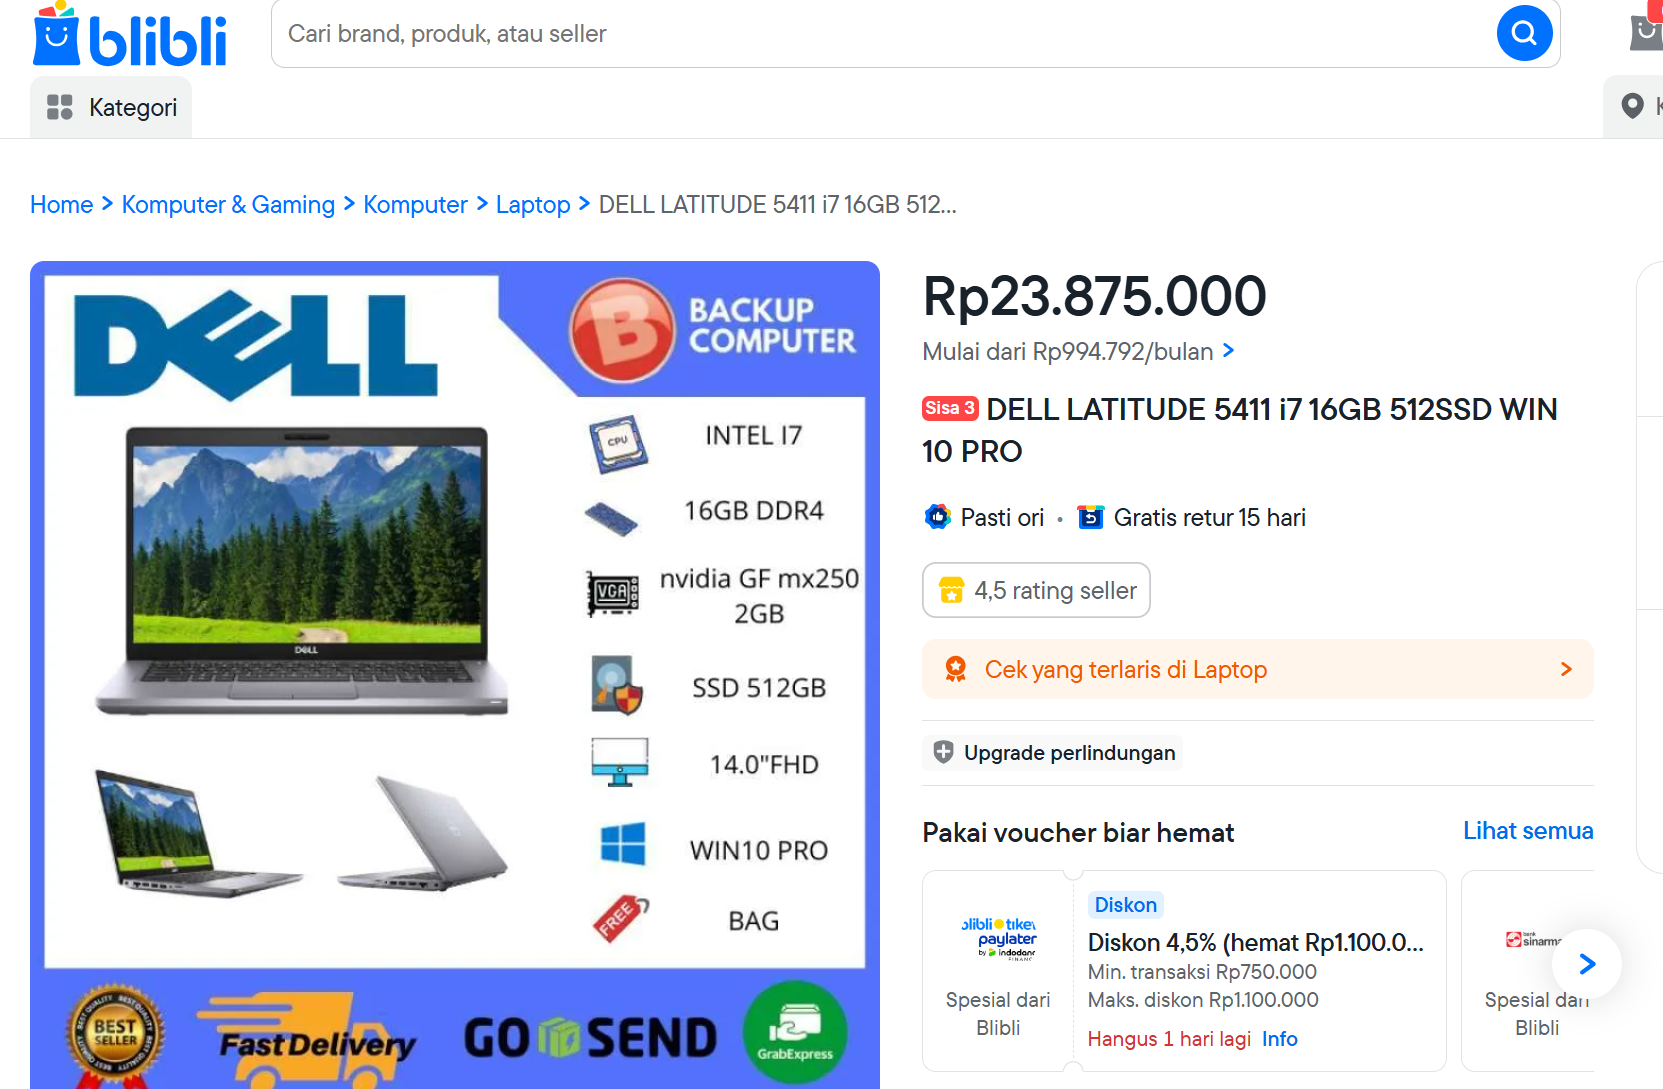Open the Dell Latitude product image
This screenshot has height=1089, width=1663.
pyautogui.click(x=455, y=675)
